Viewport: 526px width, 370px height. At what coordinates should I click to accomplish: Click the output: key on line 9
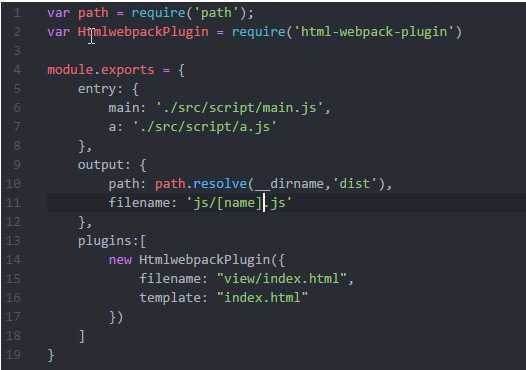click(x=104, y=165)
